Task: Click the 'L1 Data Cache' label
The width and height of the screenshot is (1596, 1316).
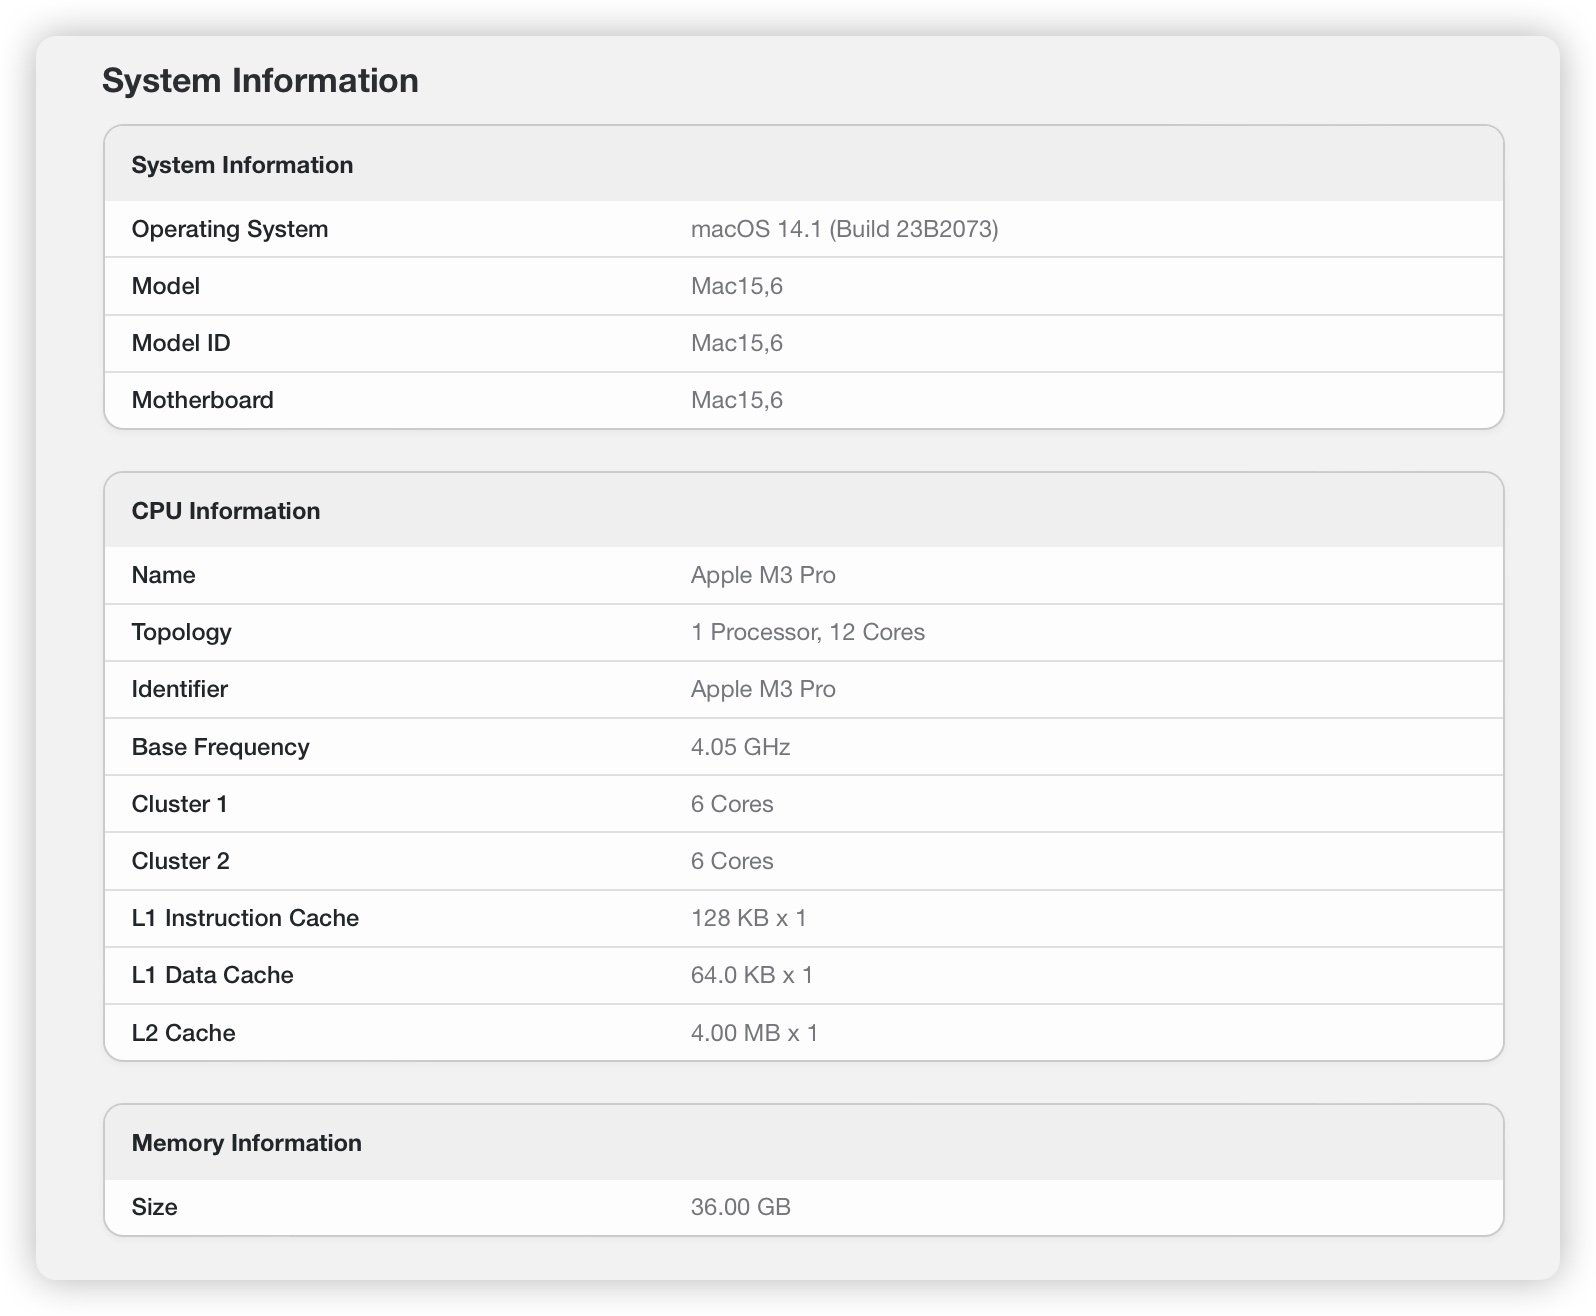Action: point(212,975)
